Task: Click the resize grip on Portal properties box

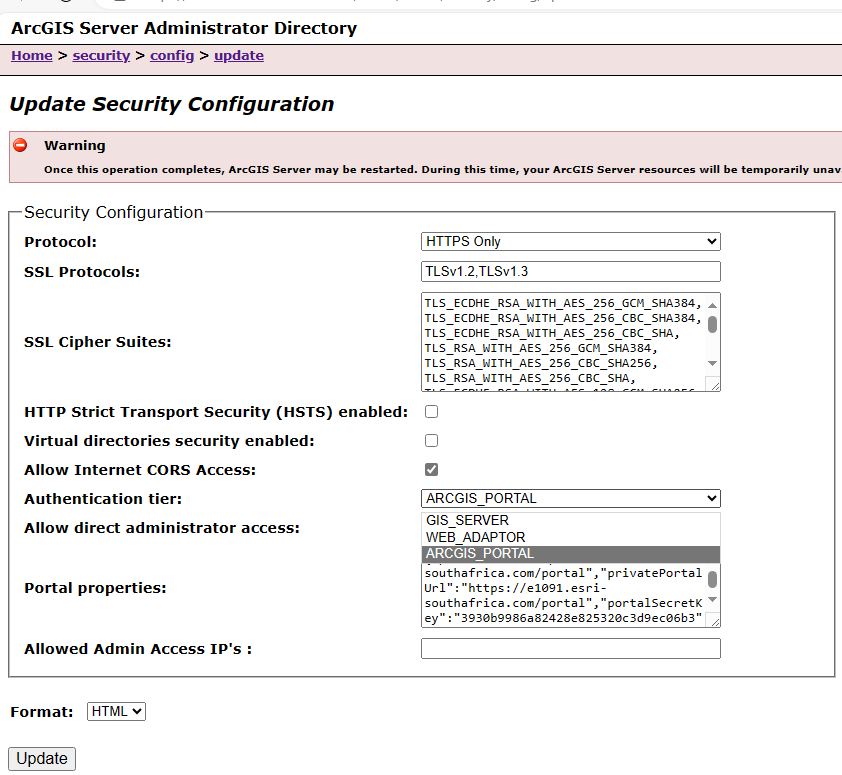Action: click(713, 622)
